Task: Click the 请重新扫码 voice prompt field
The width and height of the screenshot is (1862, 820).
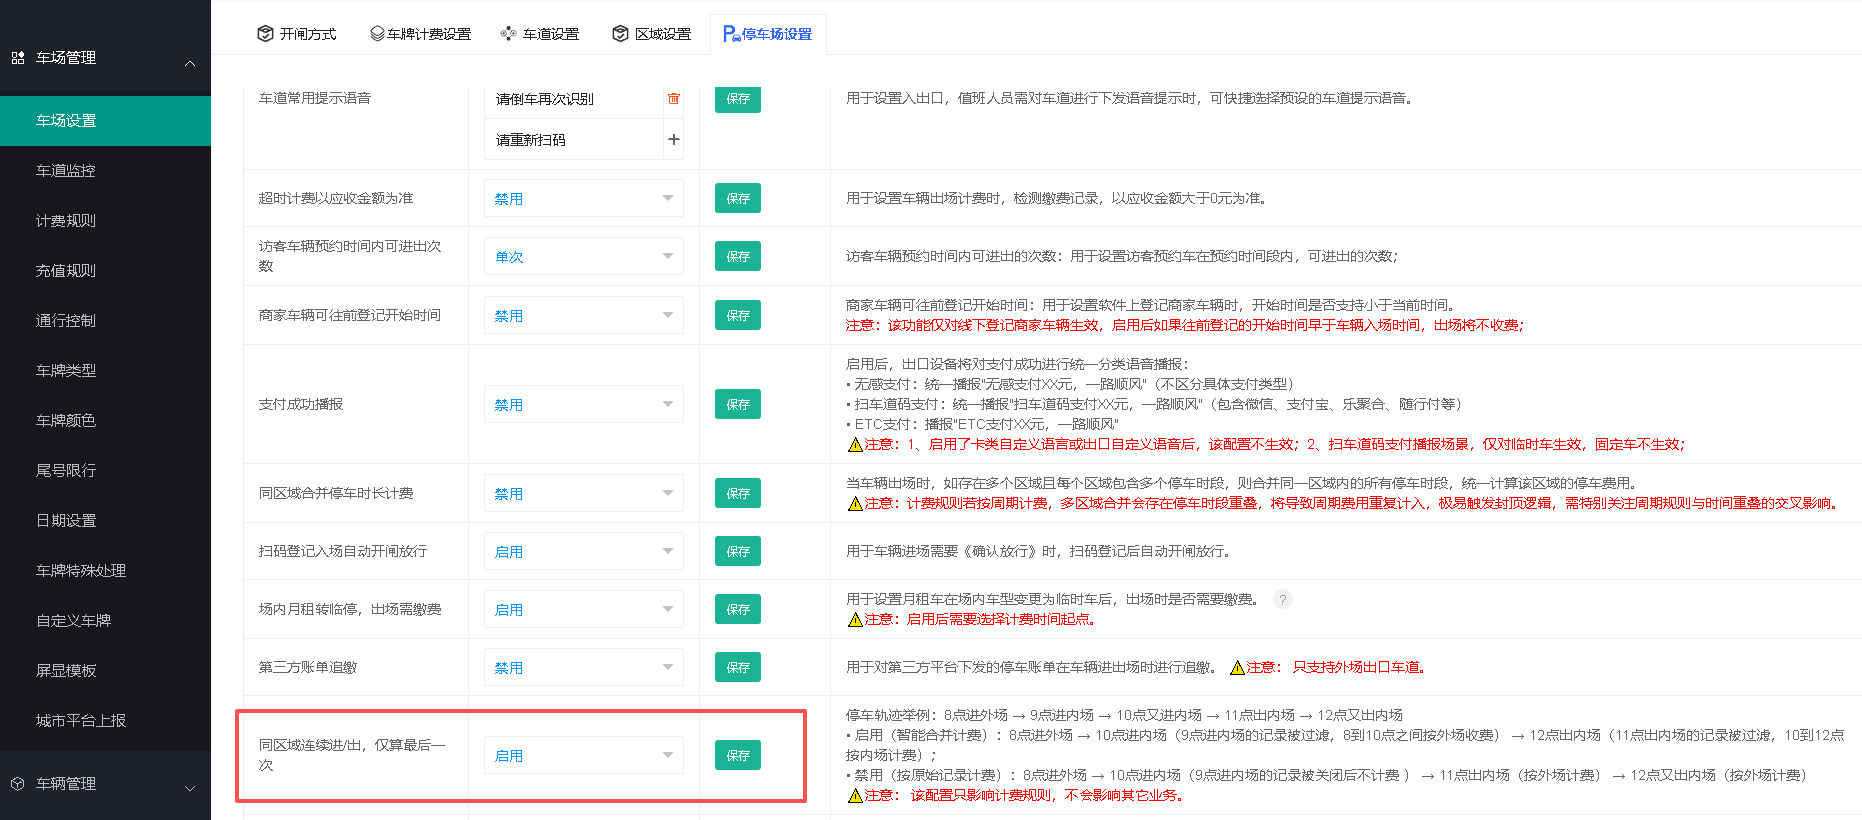Action: coord(575,139)
